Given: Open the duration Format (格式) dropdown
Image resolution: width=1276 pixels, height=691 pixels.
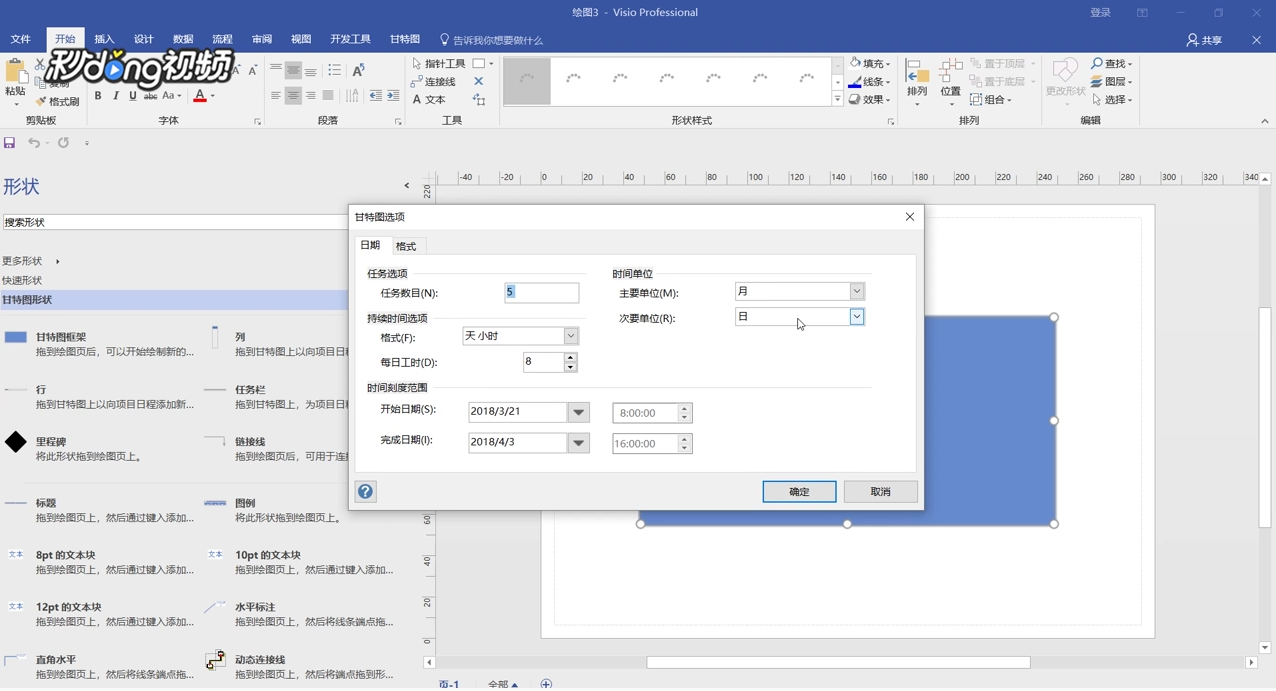Looking at the screenshot, I should click(571, 336).
